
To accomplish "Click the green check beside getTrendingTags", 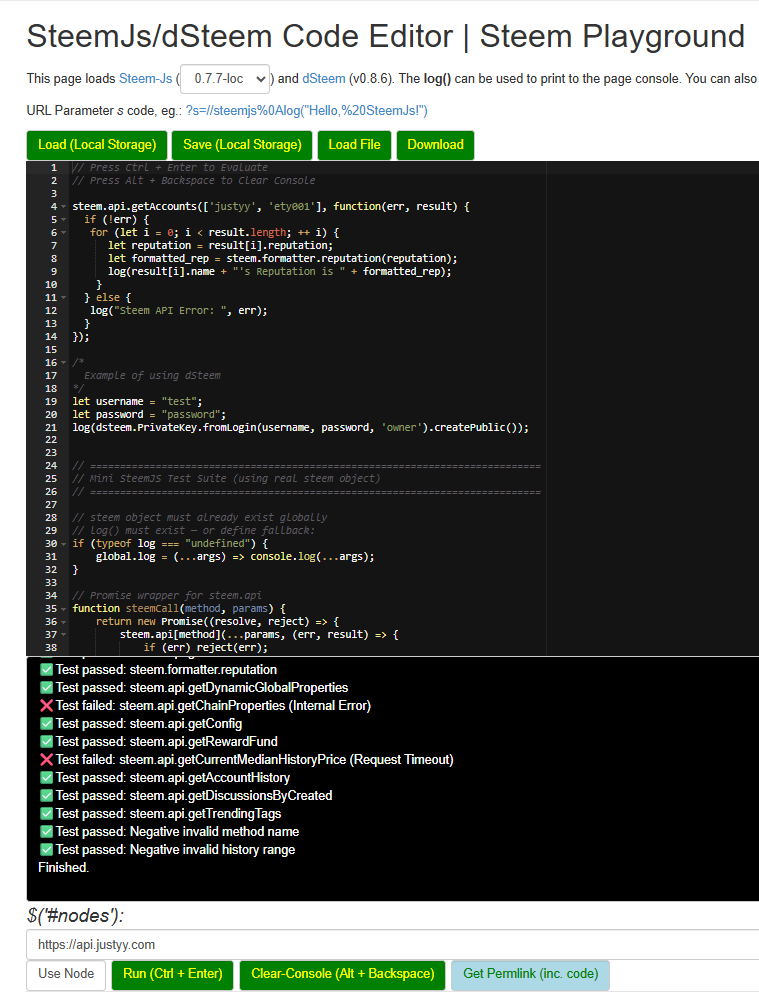I will [x=46, y=814].
